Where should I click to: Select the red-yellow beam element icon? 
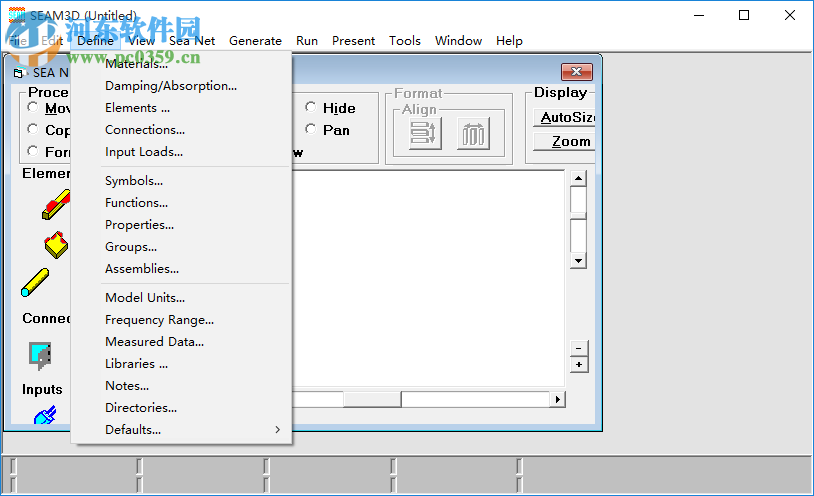pyautogui.click(x=56, y=205)
